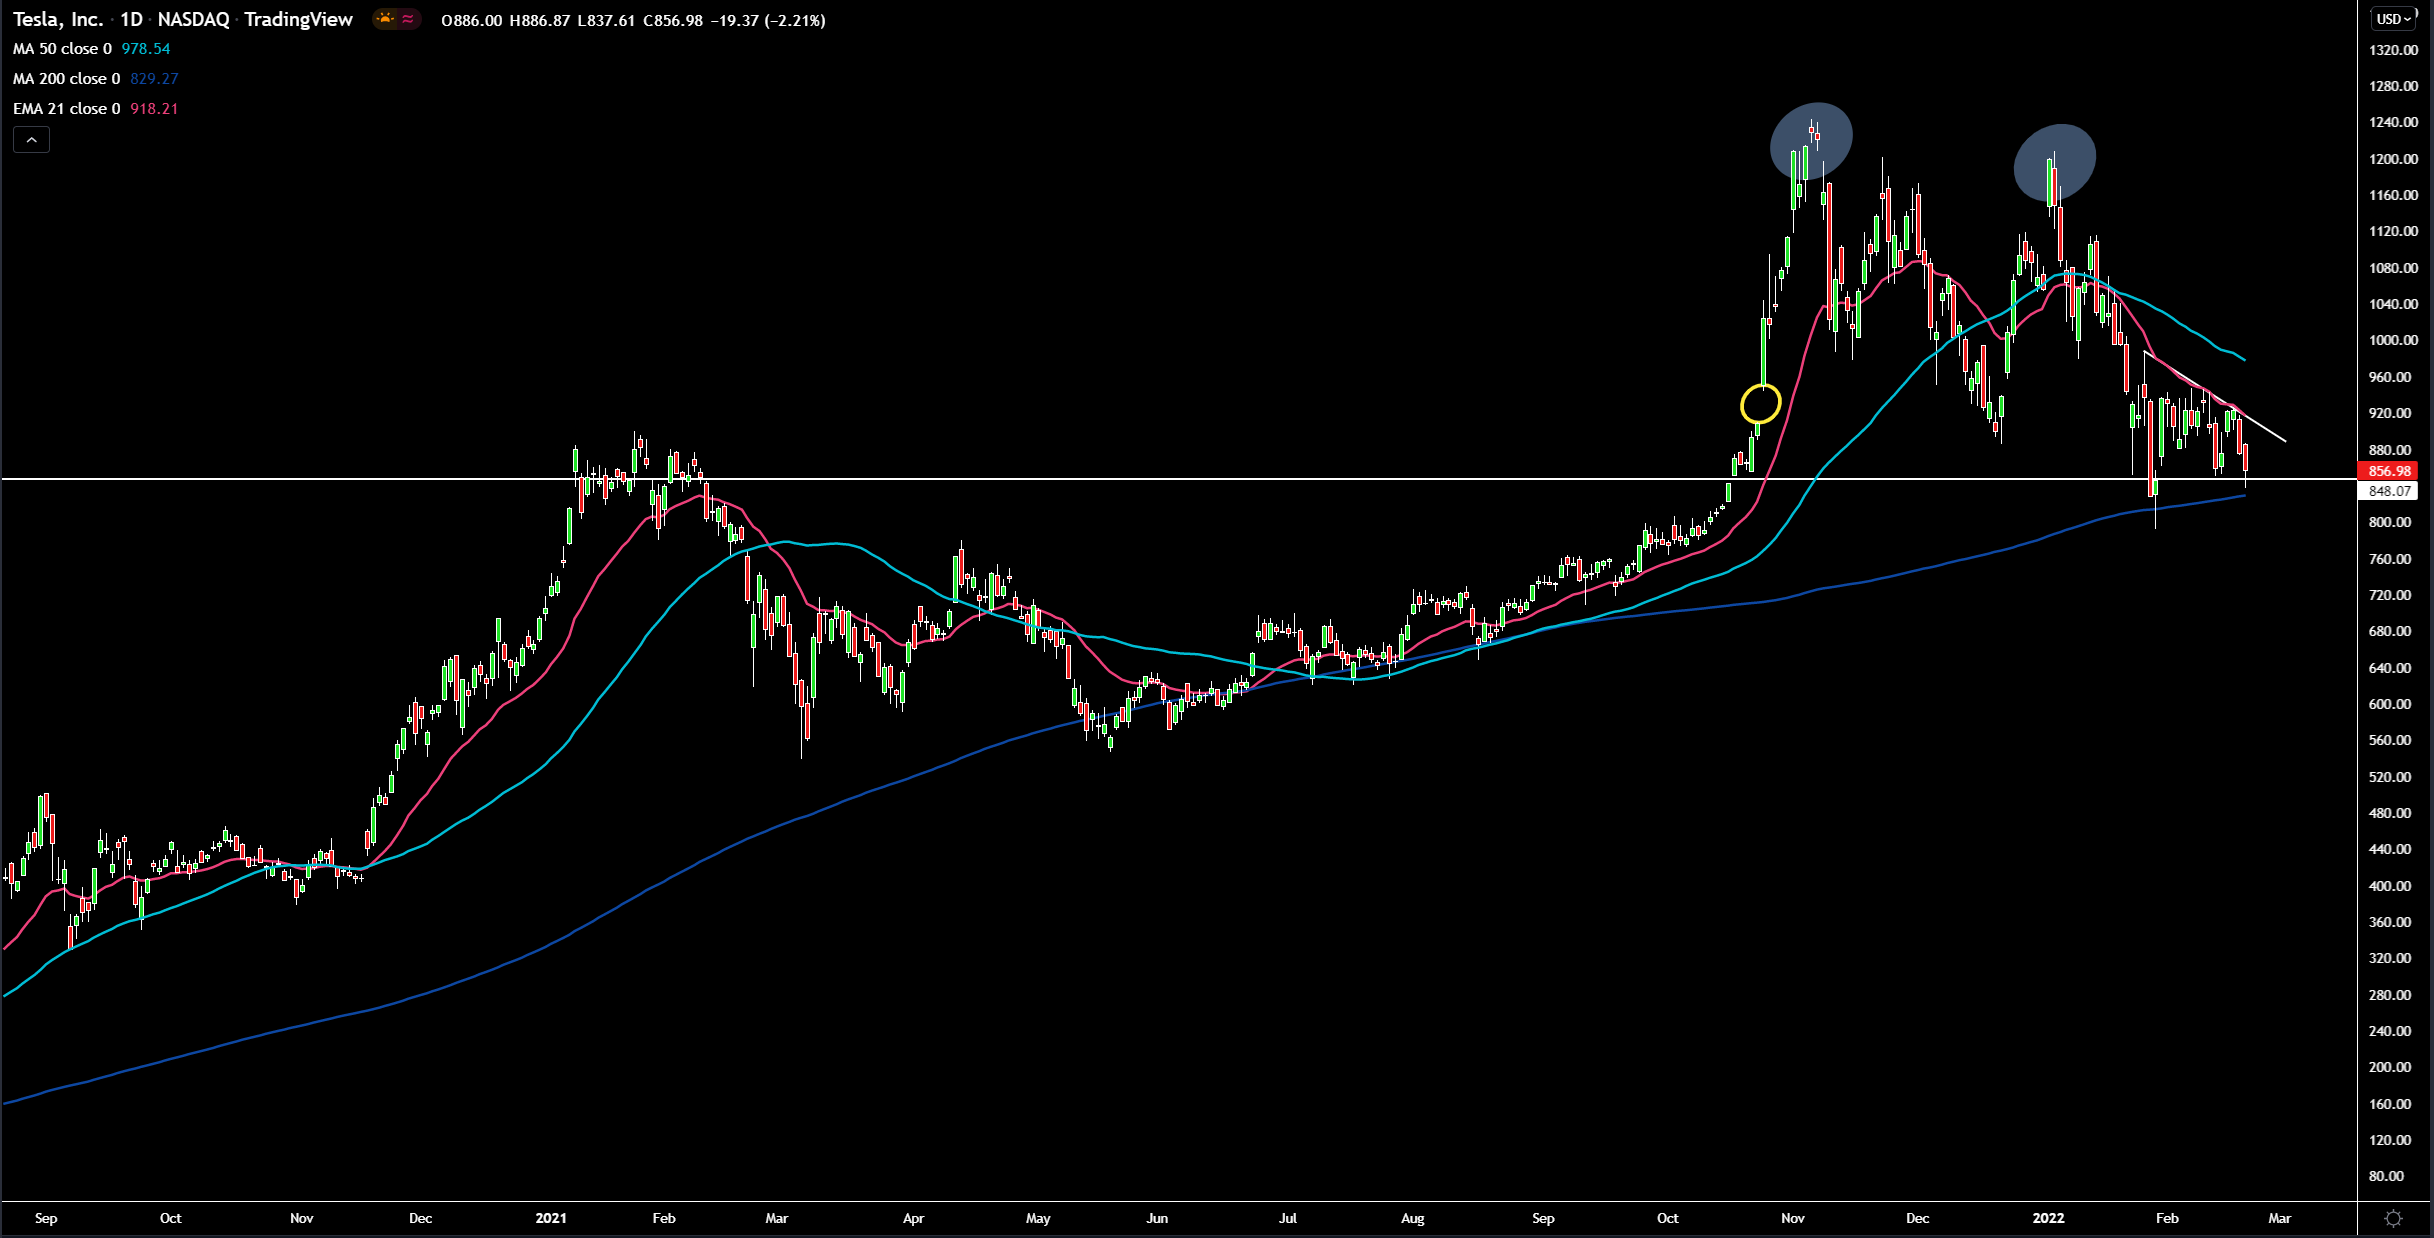Open the USD currency dropdown

point(2394,19)
